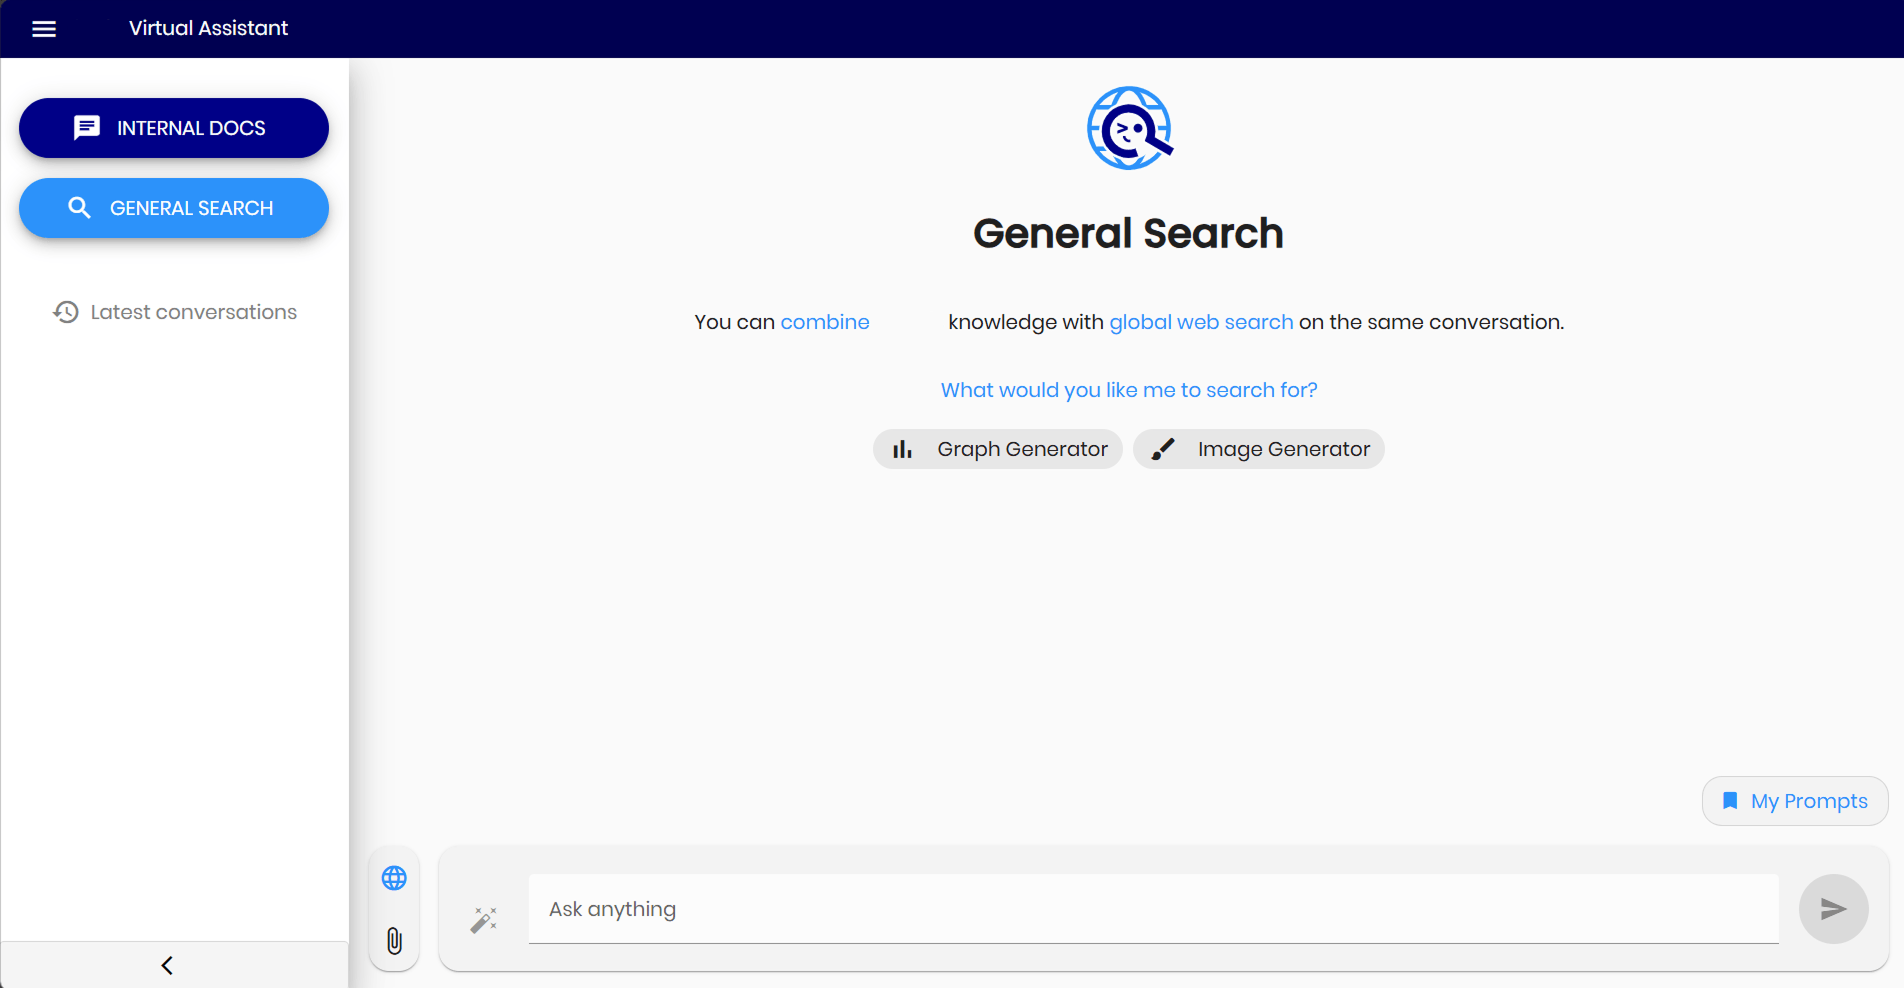This screenshot has height=988, width=1904.
Task: Open the hamburger menu icon
Action: pos(44,29)
